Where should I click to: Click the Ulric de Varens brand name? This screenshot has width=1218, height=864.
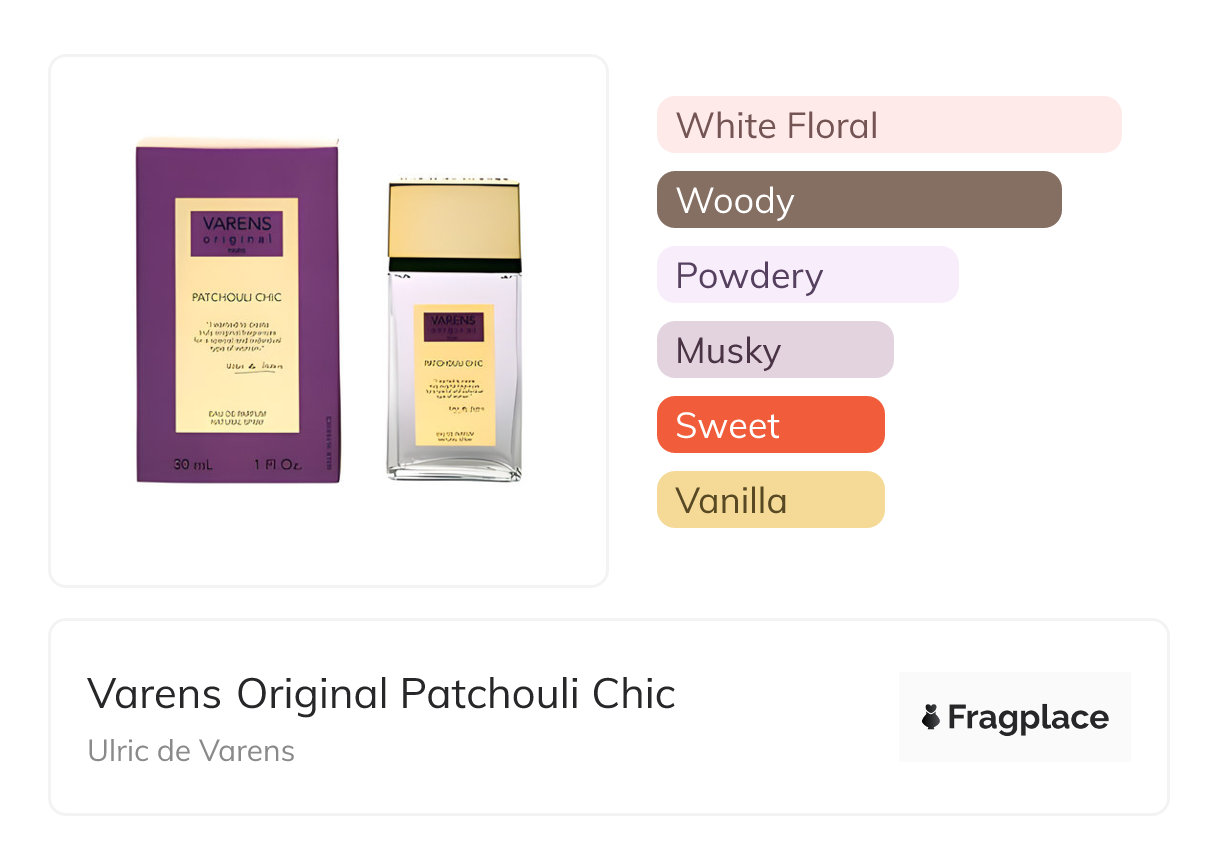(x=191, y=750)
